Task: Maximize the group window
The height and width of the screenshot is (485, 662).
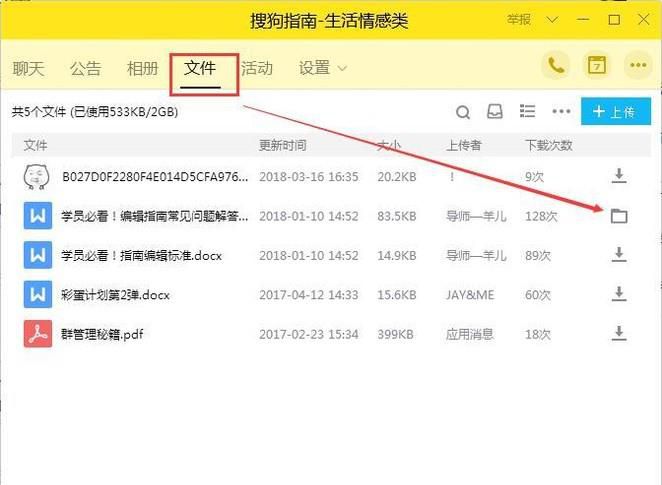Action: tap(614, 19)
